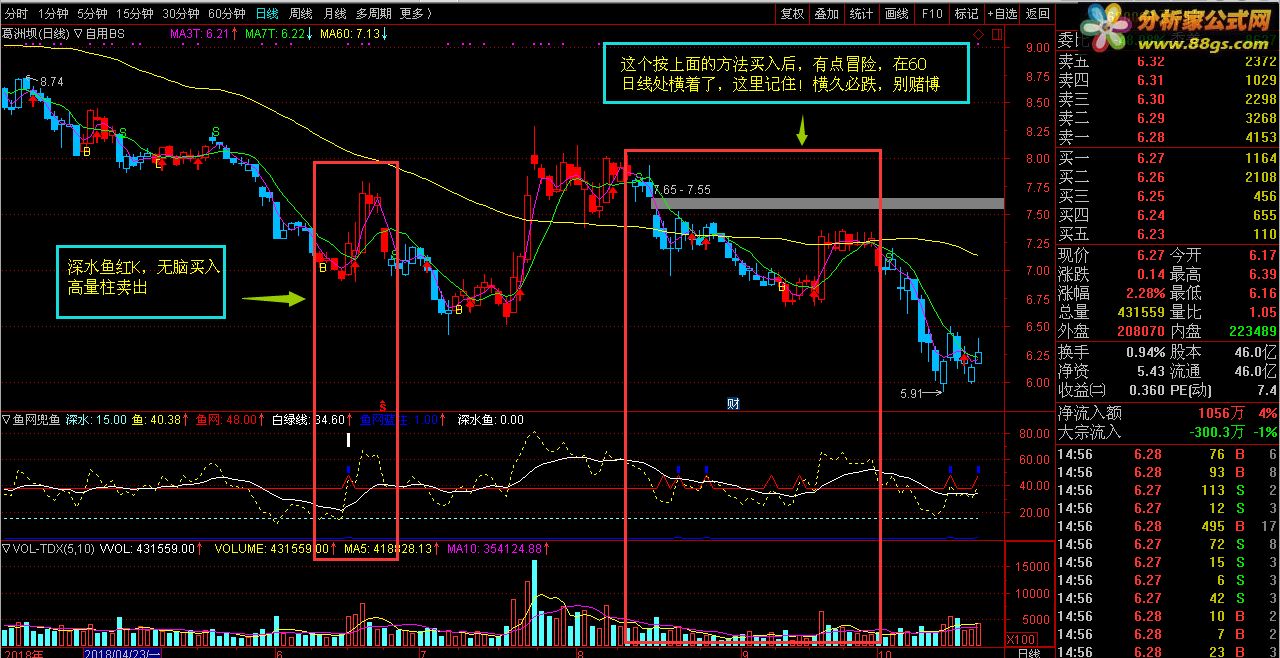The width and height of the screenshot is (1280, 658).
Task: Select the 买一 6.27 bid row
Action: (x=1167, y=158)
